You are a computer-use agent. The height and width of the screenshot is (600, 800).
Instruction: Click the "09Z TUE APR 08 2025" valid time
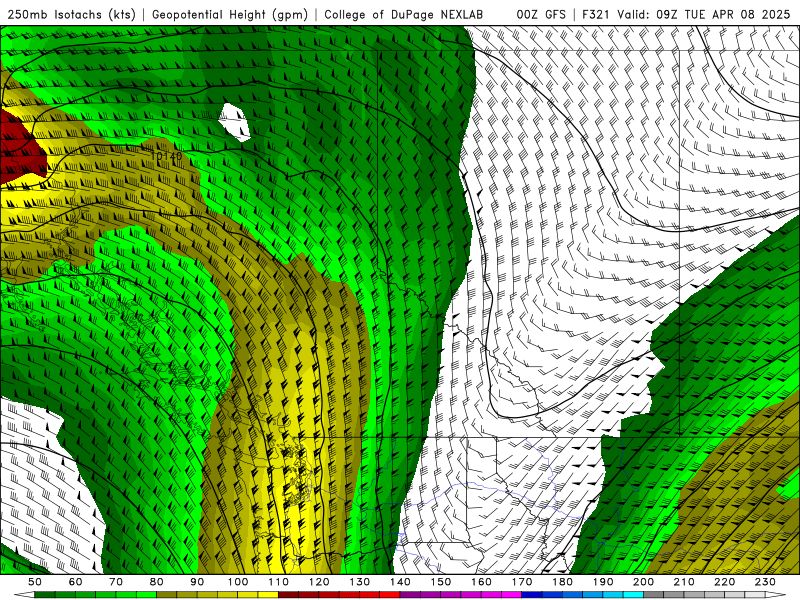(x=723, y=15)
